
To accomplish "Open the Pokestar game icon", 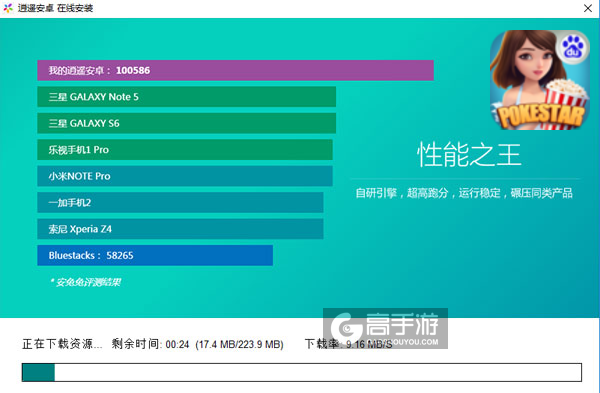I will coord(540,80).
